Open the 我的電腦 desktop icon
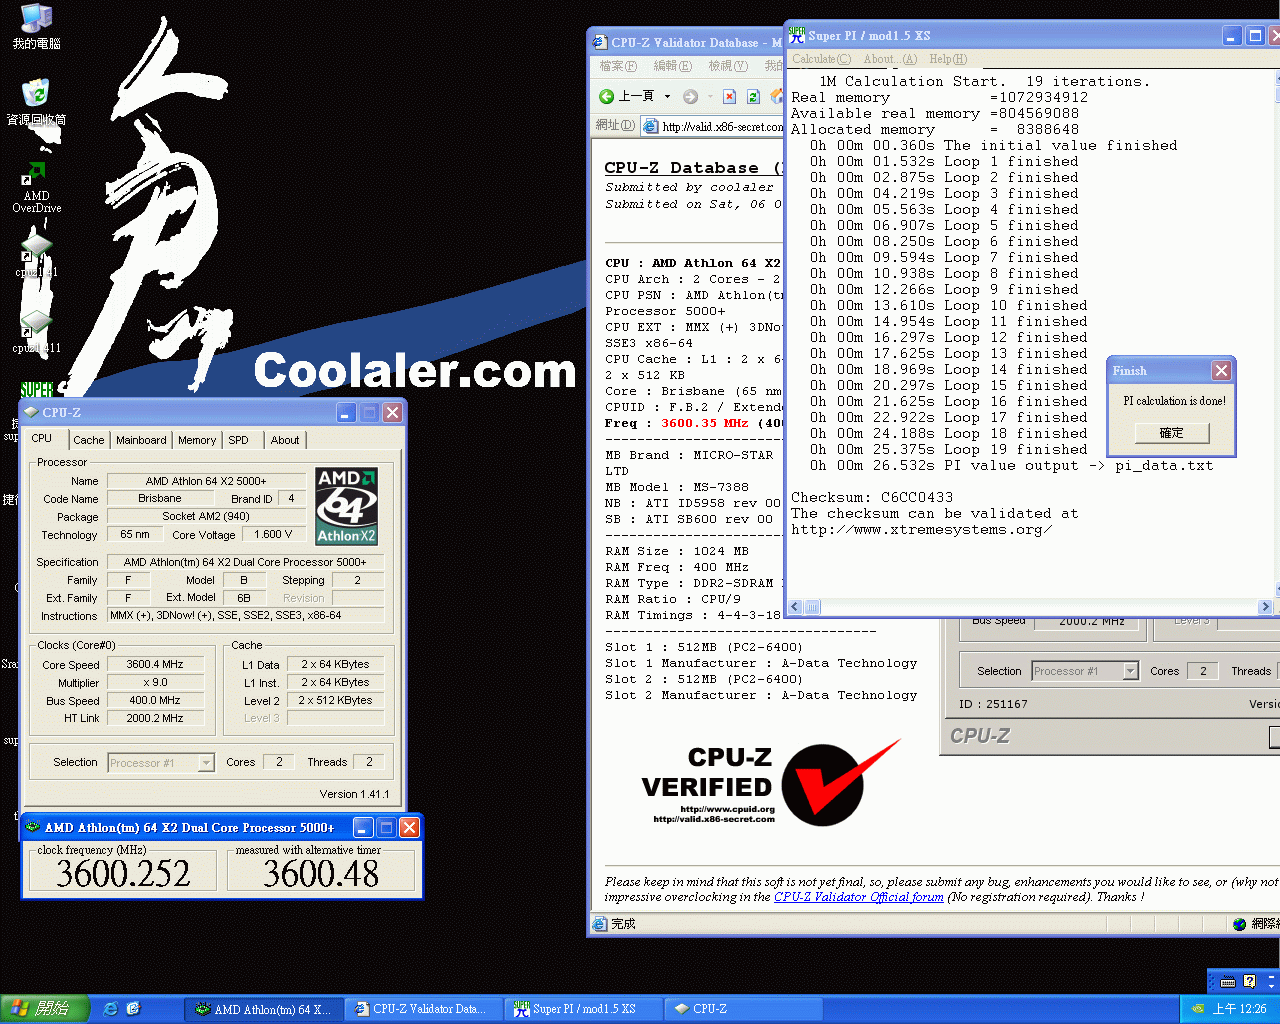The height and width of the screenshot is (1024, 1280). pyautogui.click(x=36, y=26)
